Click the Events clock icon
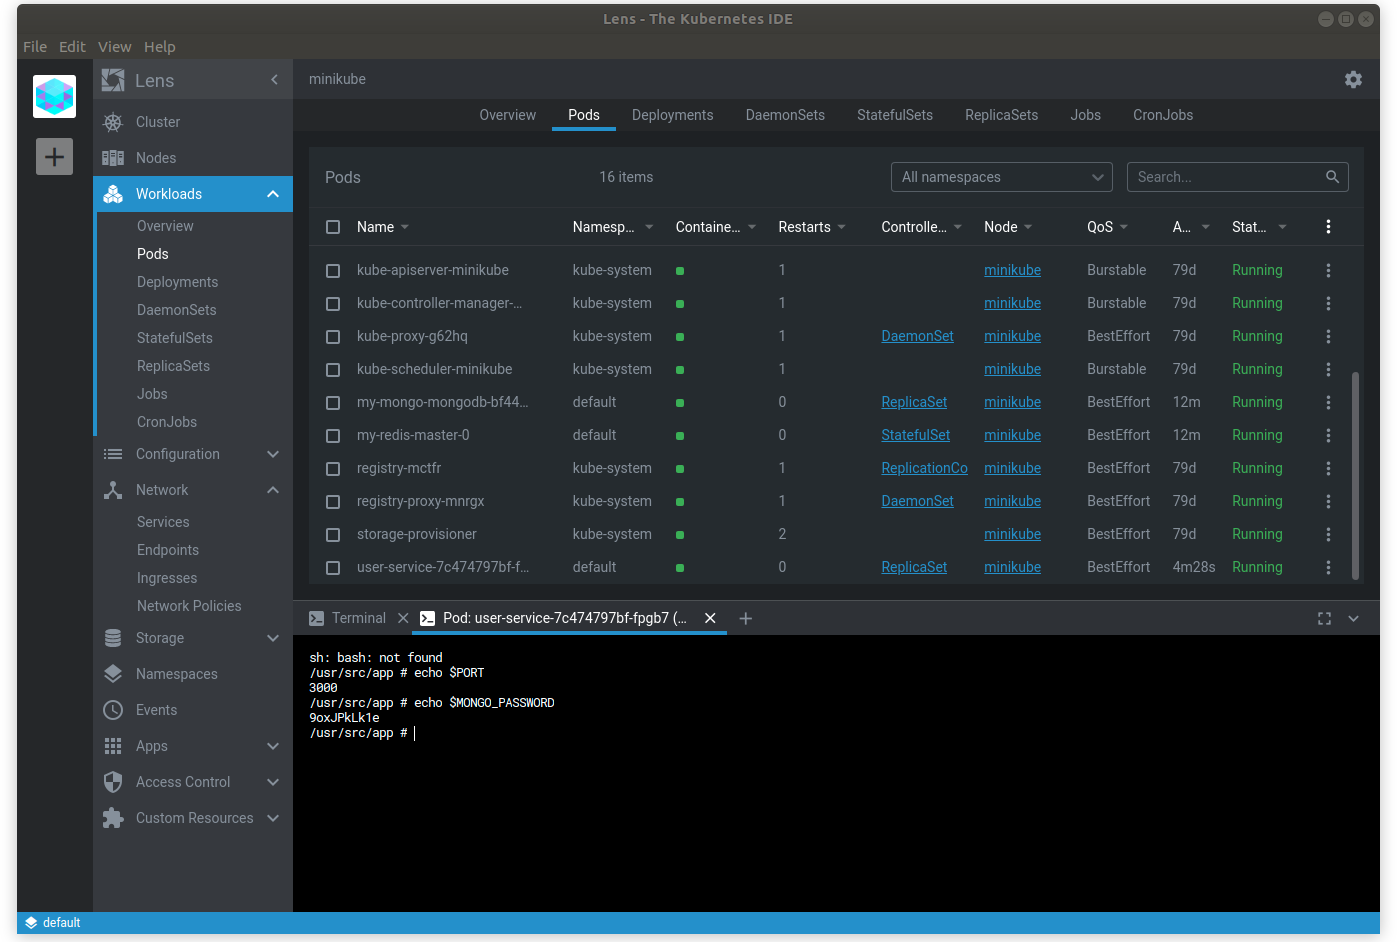Screen dimensions: 1399x942 [x=113, y=710]
